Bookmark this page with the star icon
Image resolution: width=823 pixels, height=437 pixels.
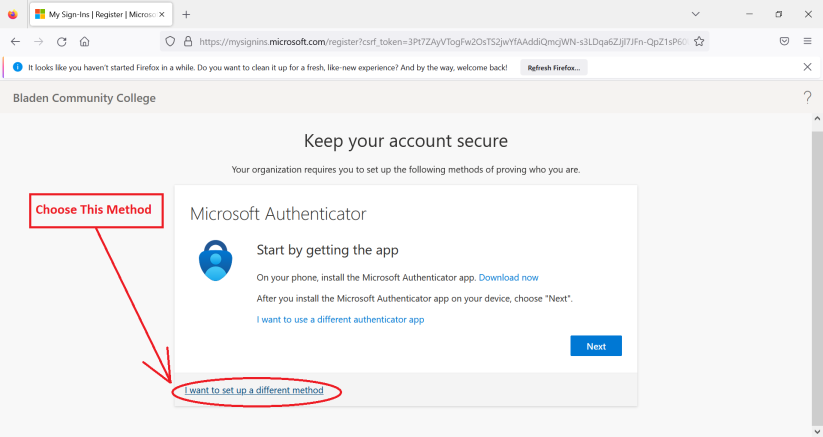[x=699, y=42]
